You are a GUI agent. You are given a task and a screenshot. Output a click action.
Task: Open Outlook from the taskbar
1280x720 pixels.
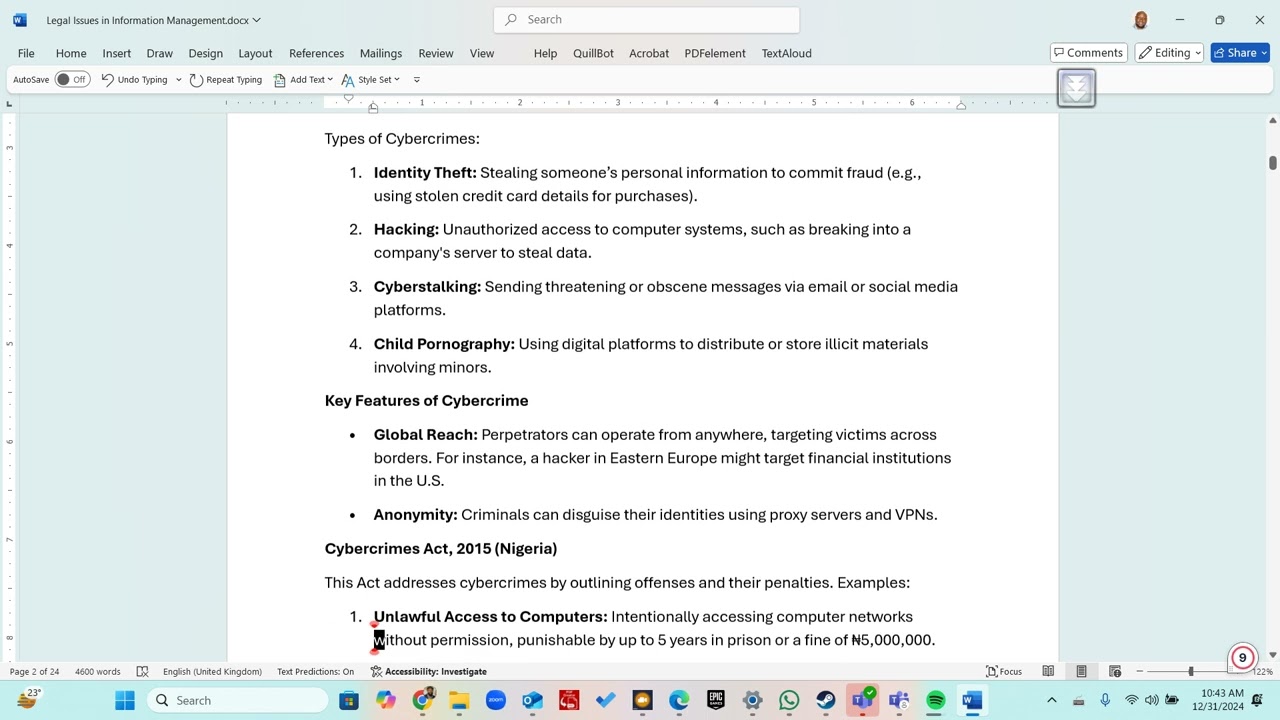[x=532, y=700]
